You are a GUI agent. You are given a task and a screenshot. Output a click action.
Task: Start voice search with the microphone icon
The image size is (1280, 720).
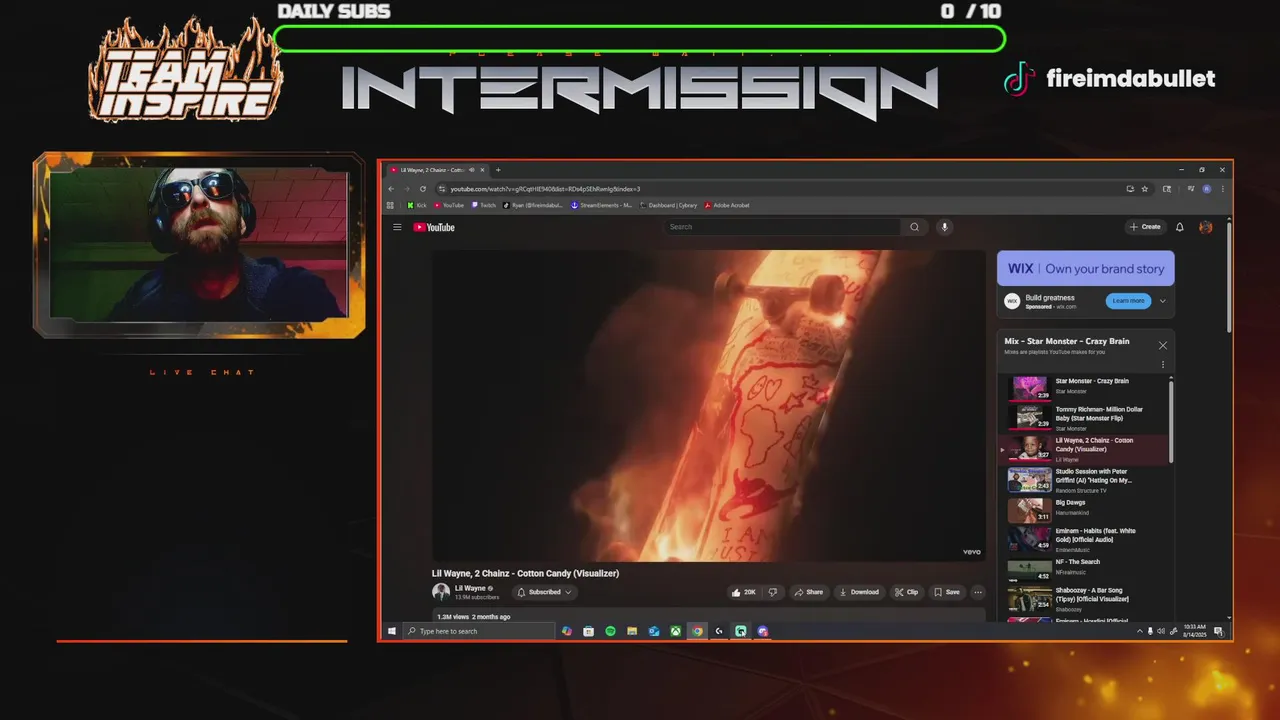click(944, 227)
